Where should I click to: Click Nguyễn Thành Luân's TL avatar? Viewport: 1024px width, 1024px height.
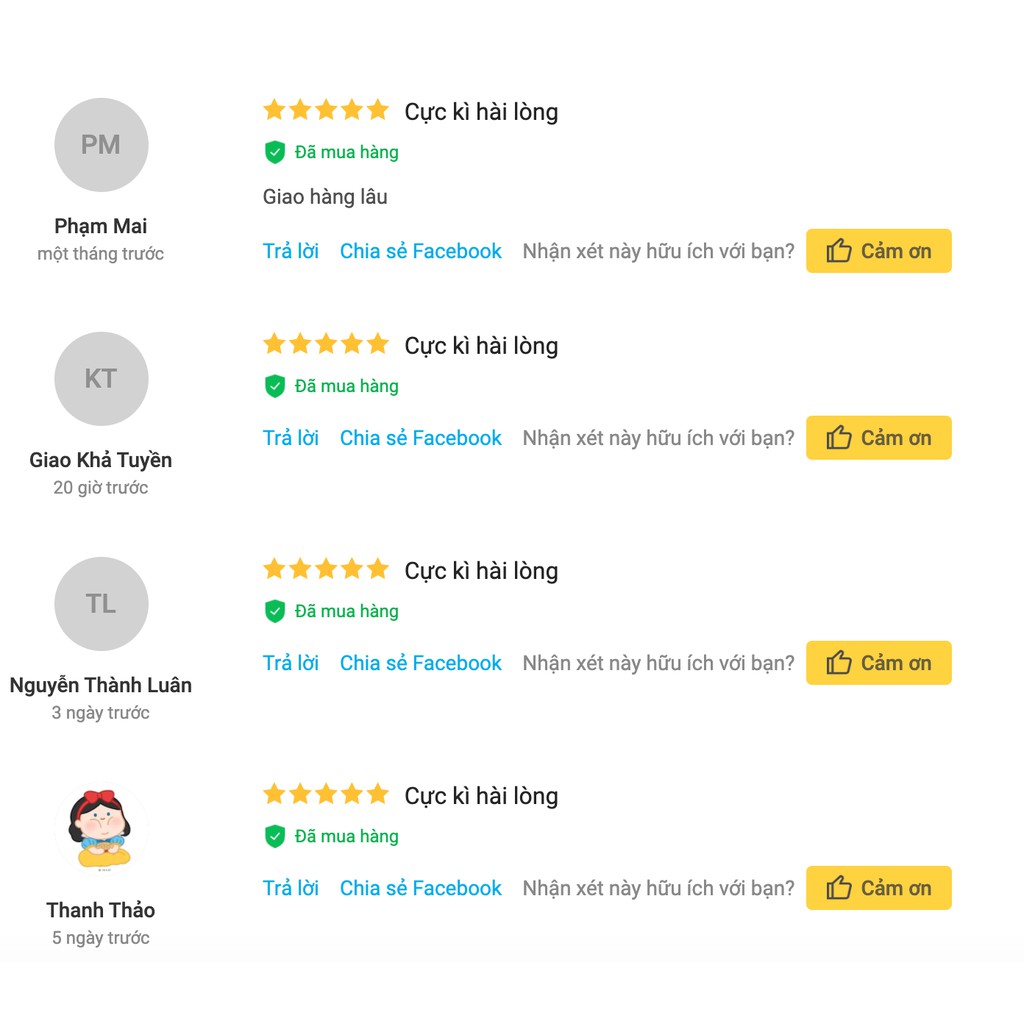point(101,604)
